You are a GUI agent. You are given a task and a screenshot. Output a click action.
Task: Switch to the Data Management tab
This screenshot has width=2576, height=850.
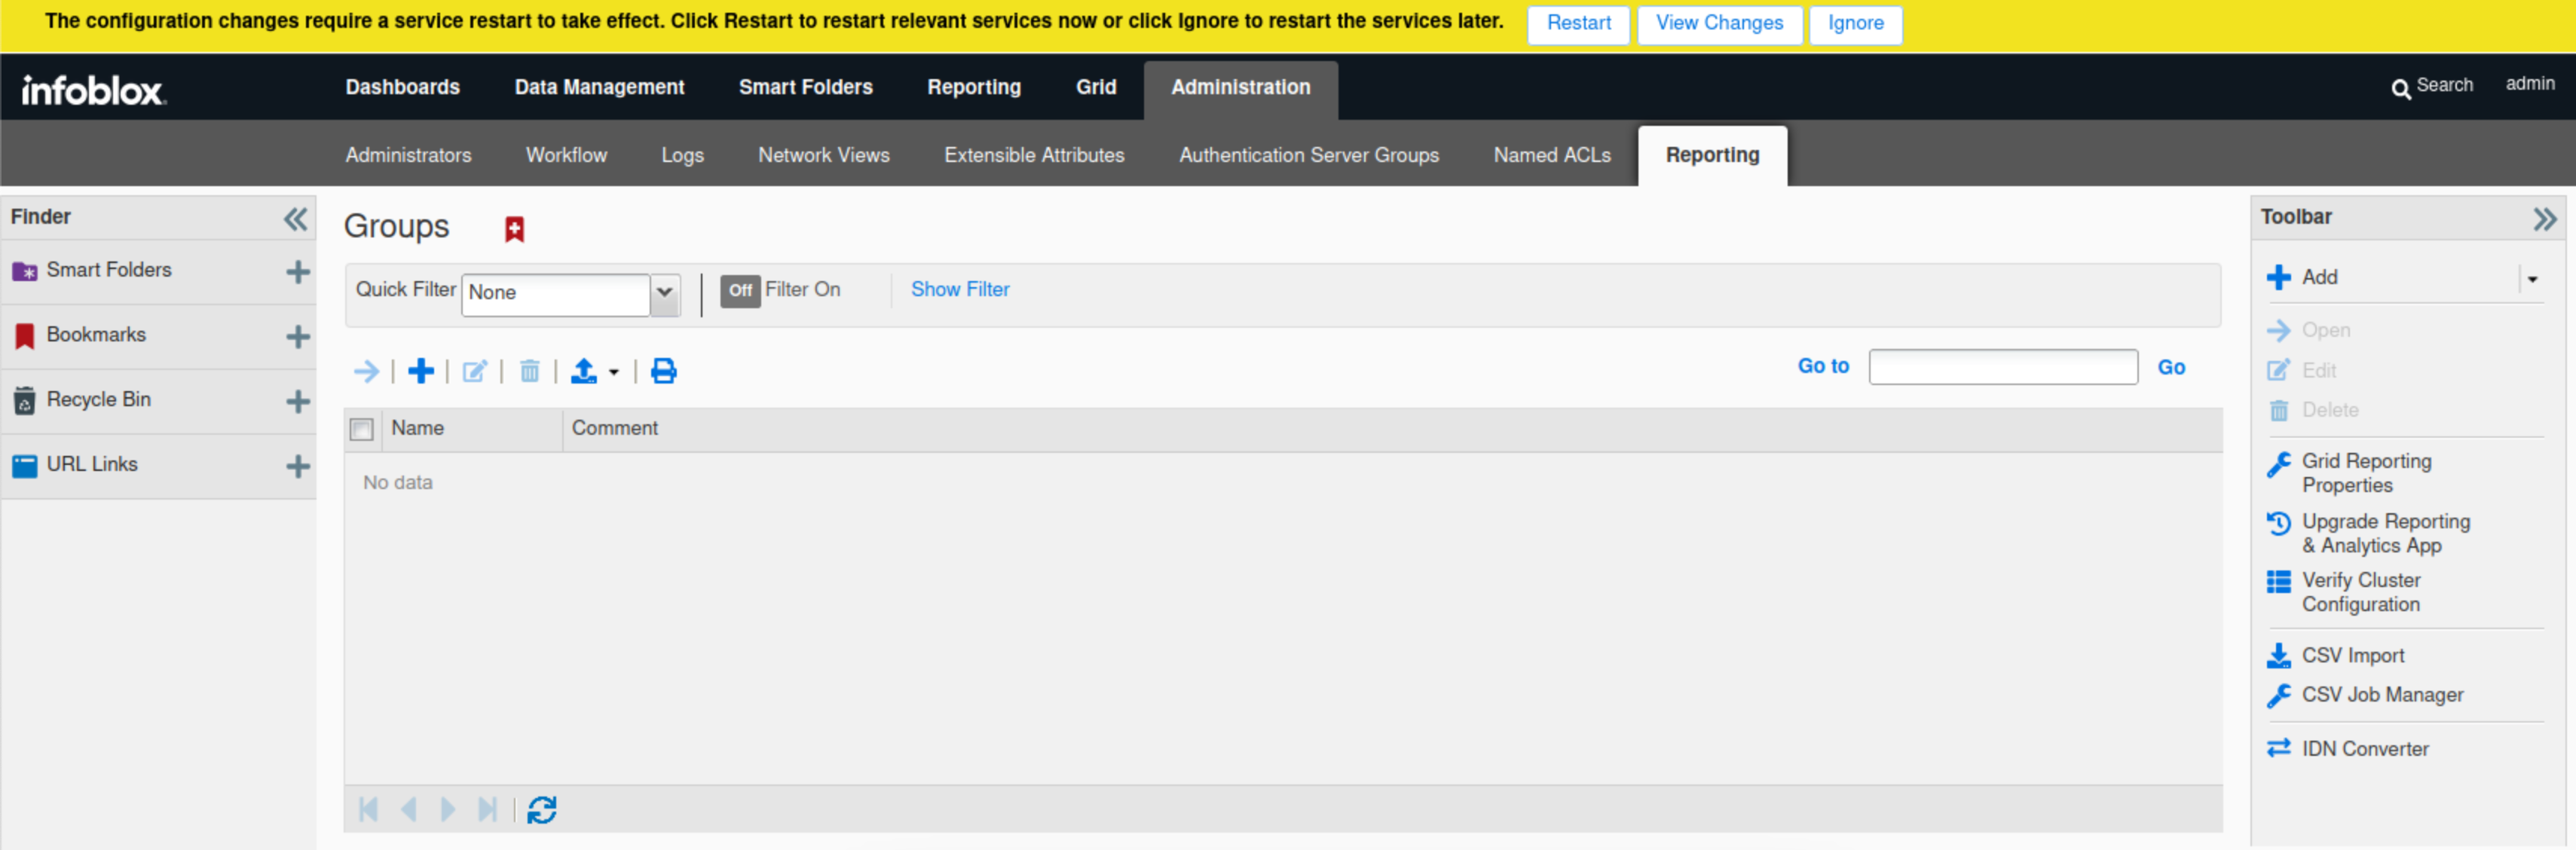coord(599,87)
